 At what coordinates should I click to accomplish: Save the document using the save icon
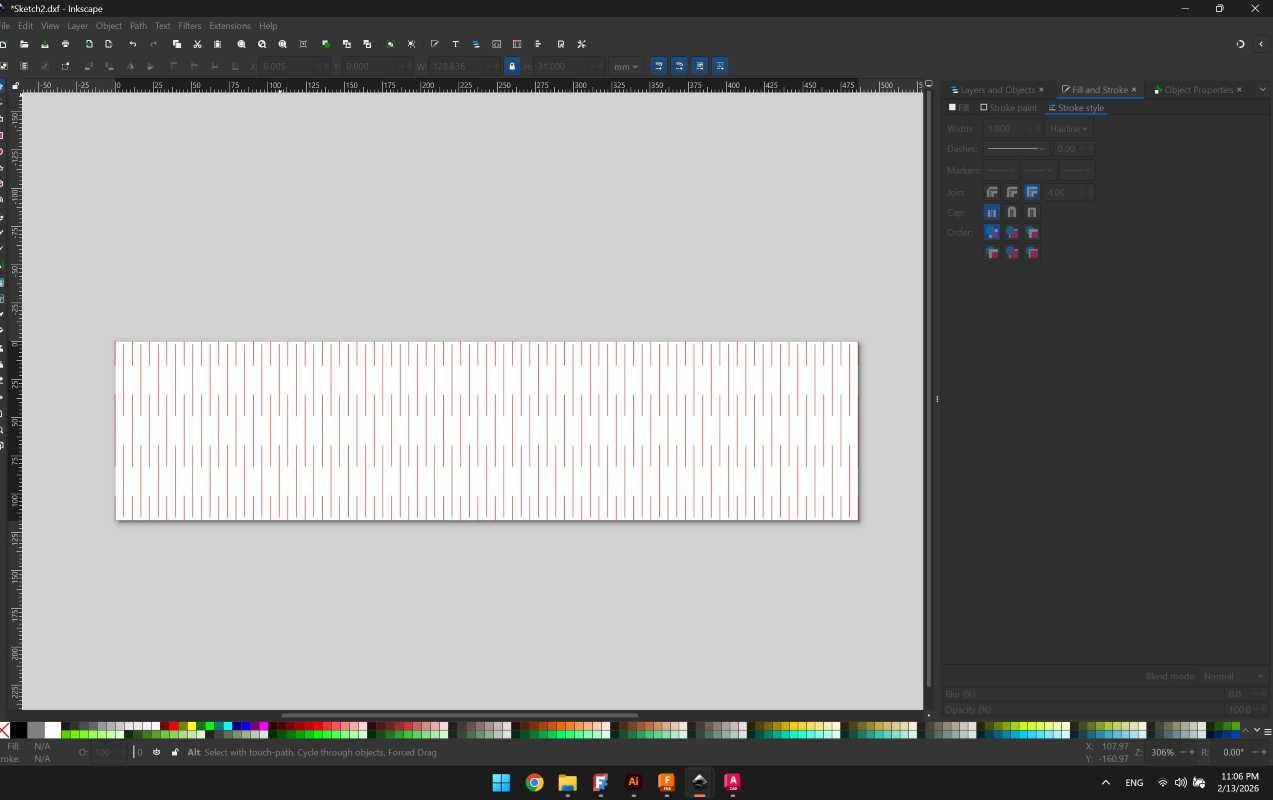point(45,44)
